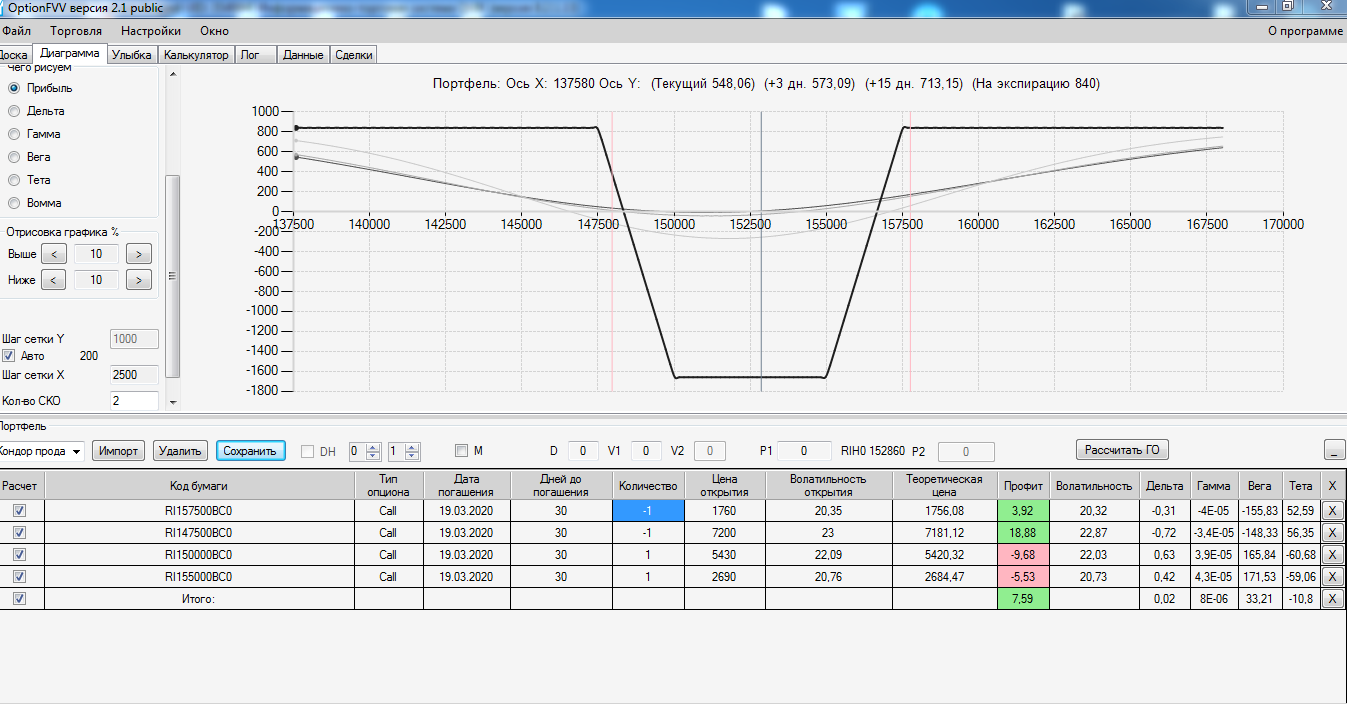Screen dimensions: 1347x704
Task: Click the Рассчитать ГО button
Action: click(x=1122, y=450)
